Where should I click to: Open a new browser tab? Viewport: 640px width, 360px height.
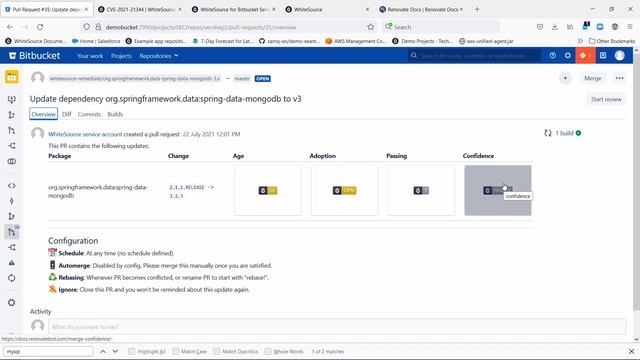click(477, 9)
